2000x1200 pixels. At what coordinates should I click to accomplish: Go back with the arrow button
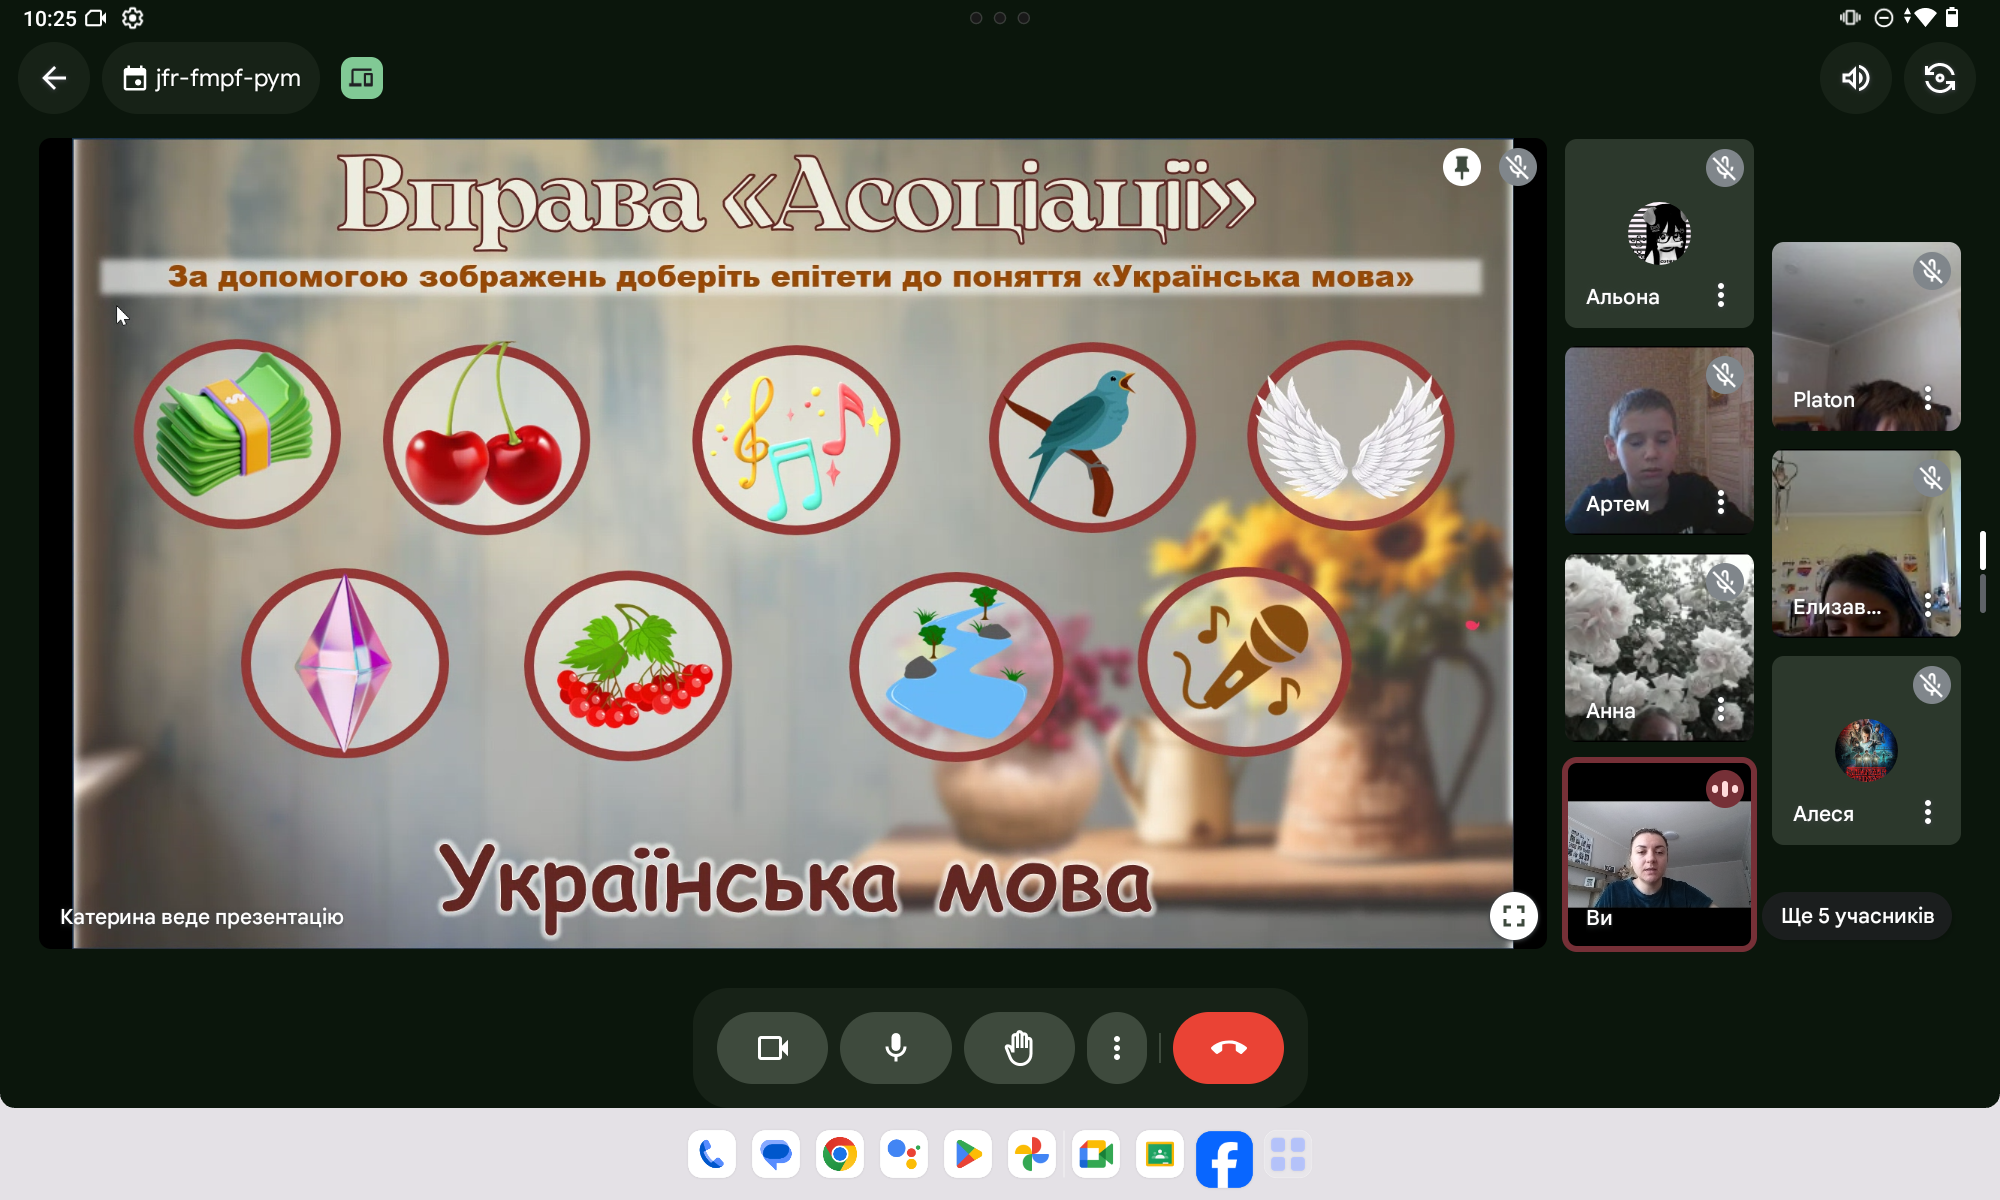(54, 78)
